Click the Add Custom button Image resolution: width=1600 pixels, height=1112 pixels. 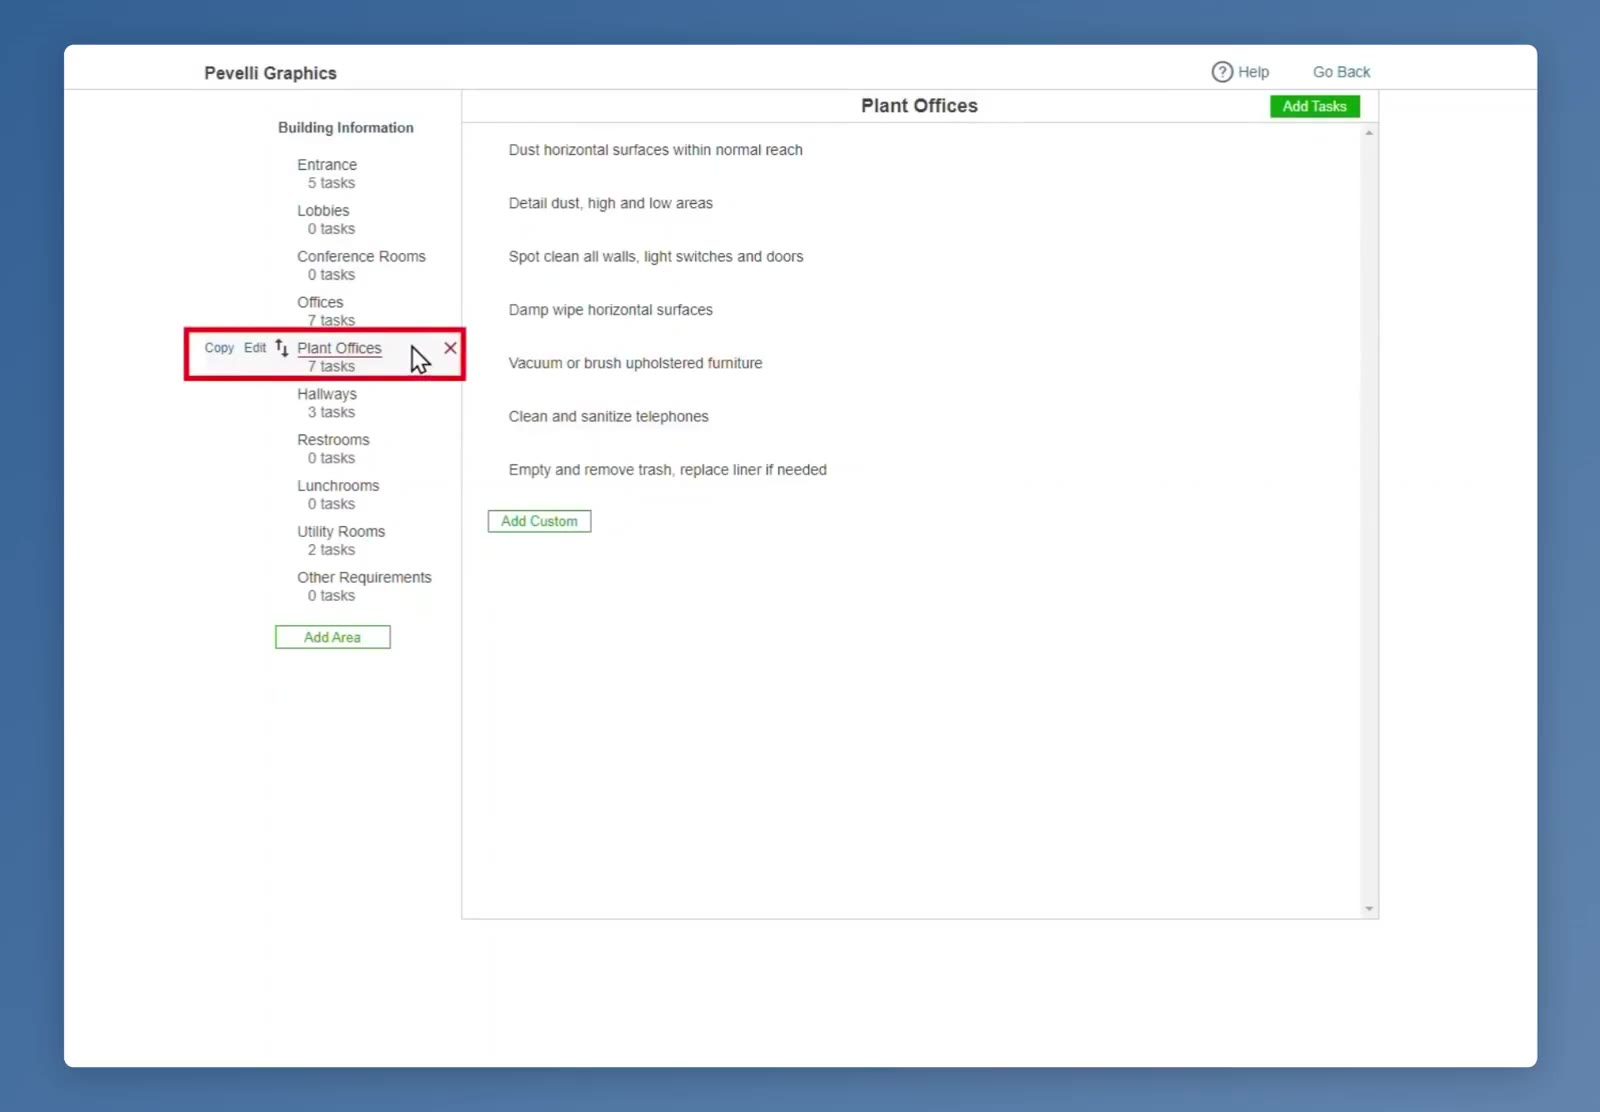(x=539, y=521)
